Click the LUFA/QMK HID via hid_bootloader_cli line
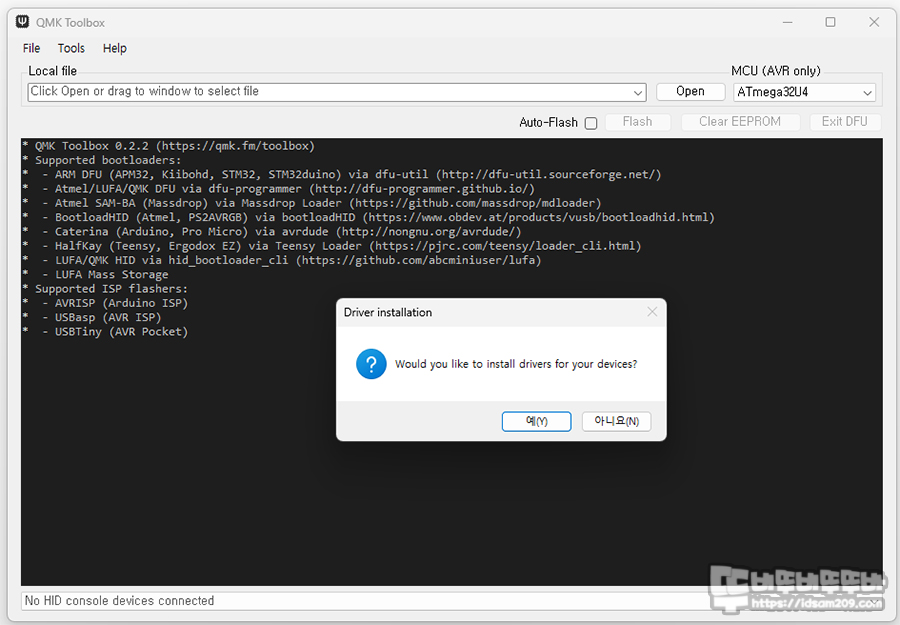This screenshot has width=900, height=625. coord(282,260)
